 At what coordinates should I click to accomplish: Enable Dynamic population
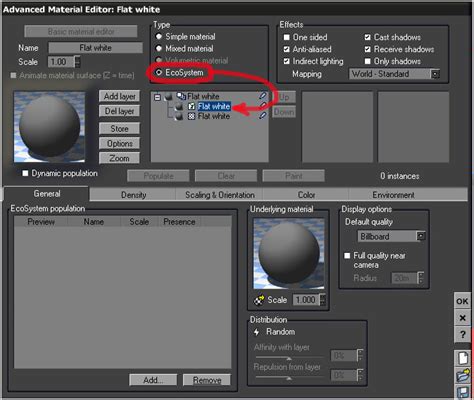(x=25, y=173)
